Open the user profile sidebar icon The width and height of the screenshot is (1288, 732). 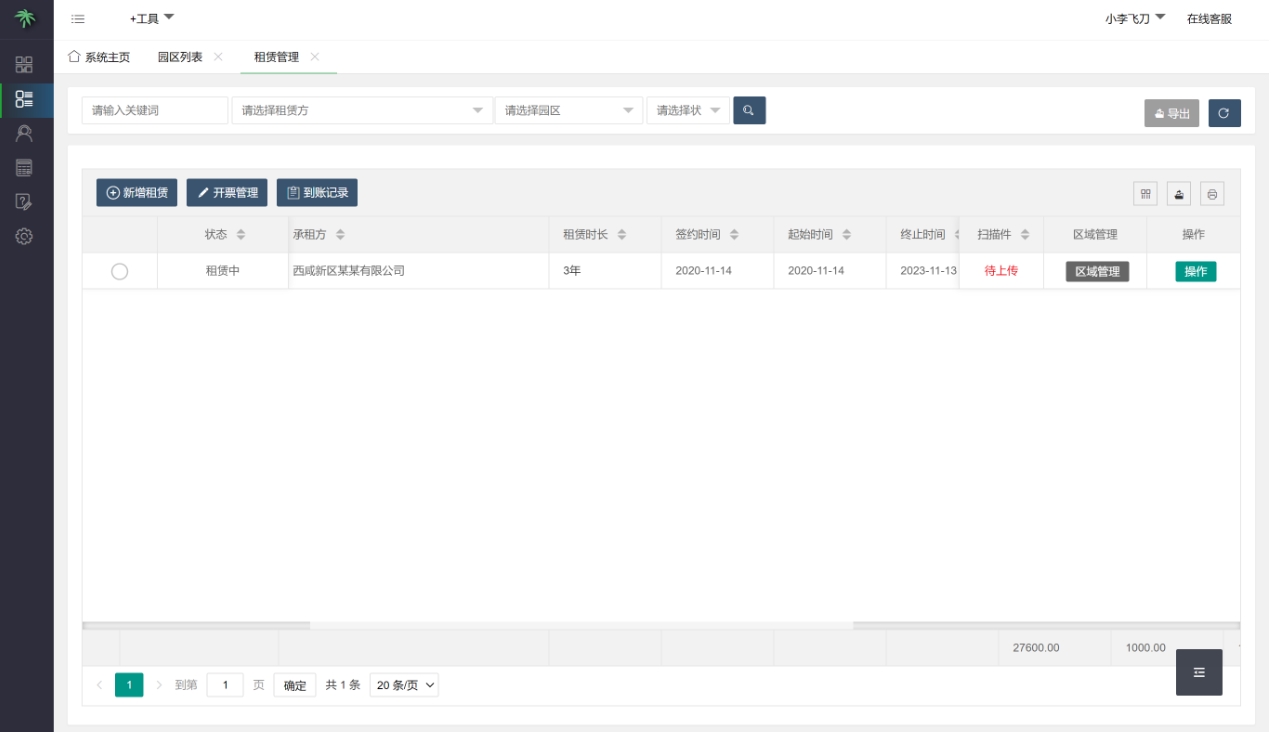tap(24, 133)
